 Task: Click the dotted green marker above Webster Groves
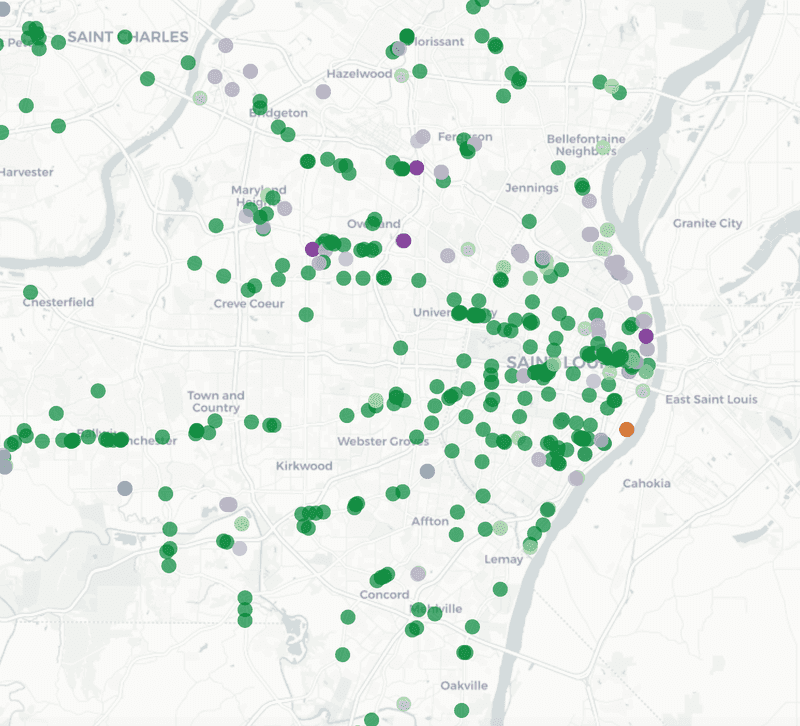tap(374, 400)
